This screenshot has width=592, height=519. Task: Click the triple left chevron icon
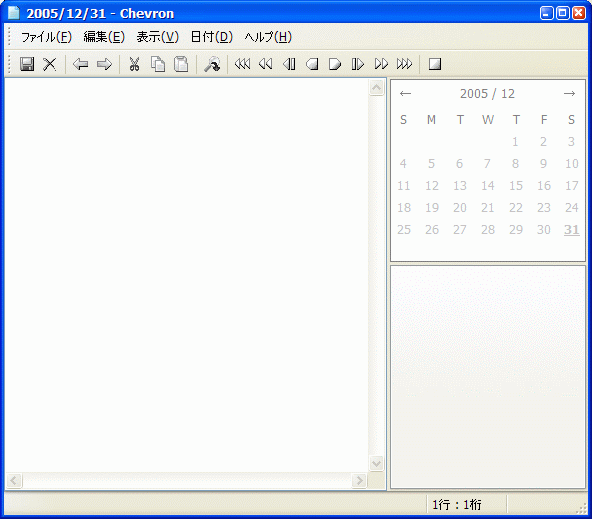tap(242, 64)
